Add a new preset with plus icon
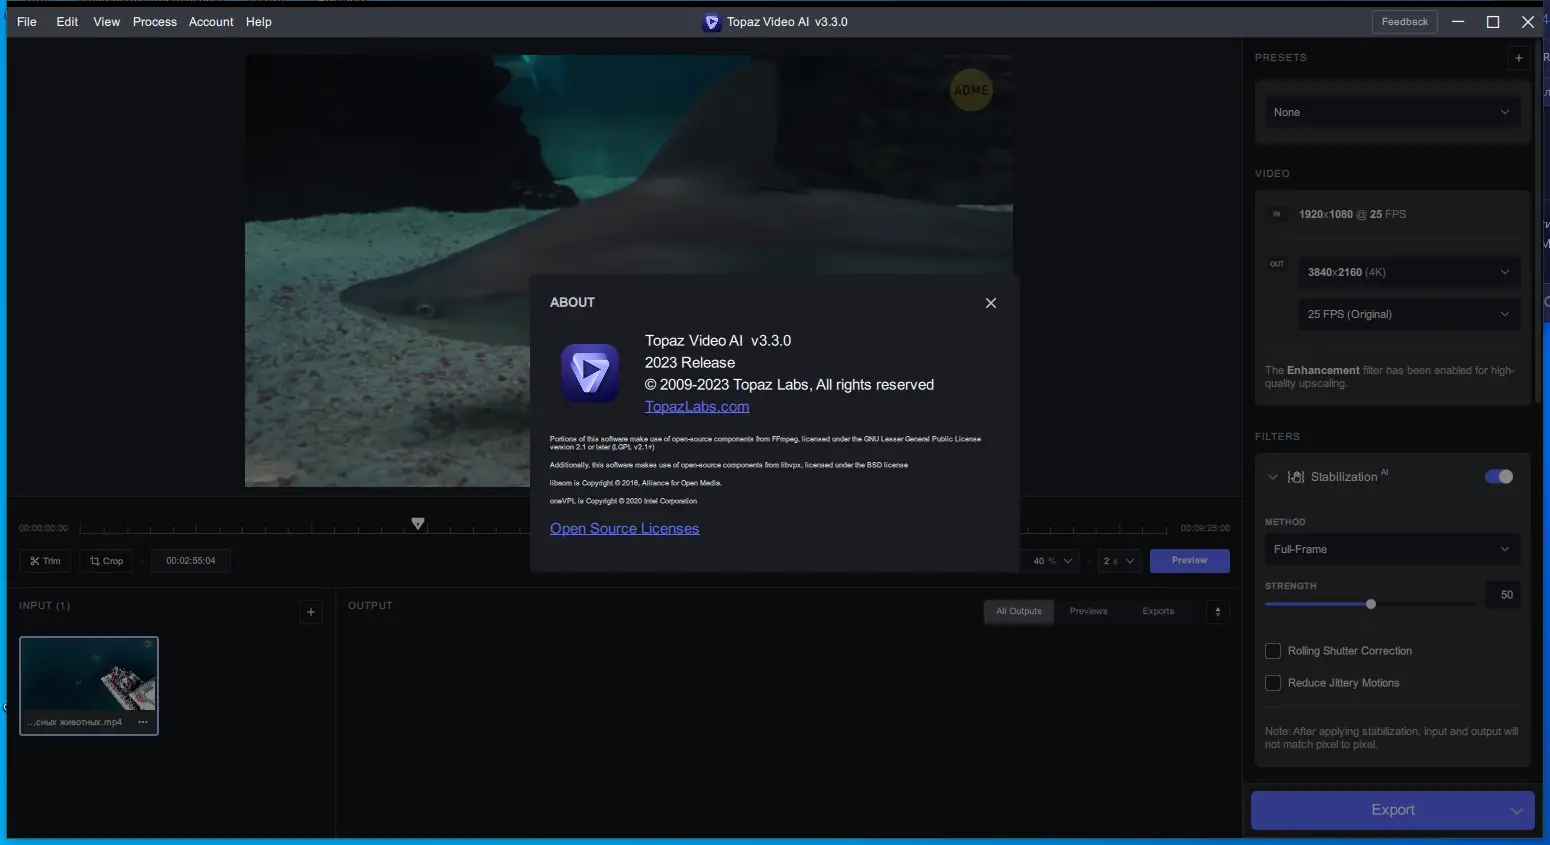Image resolution: width=1550 pixels, height=845 pixels. (x=1519, y=58)
